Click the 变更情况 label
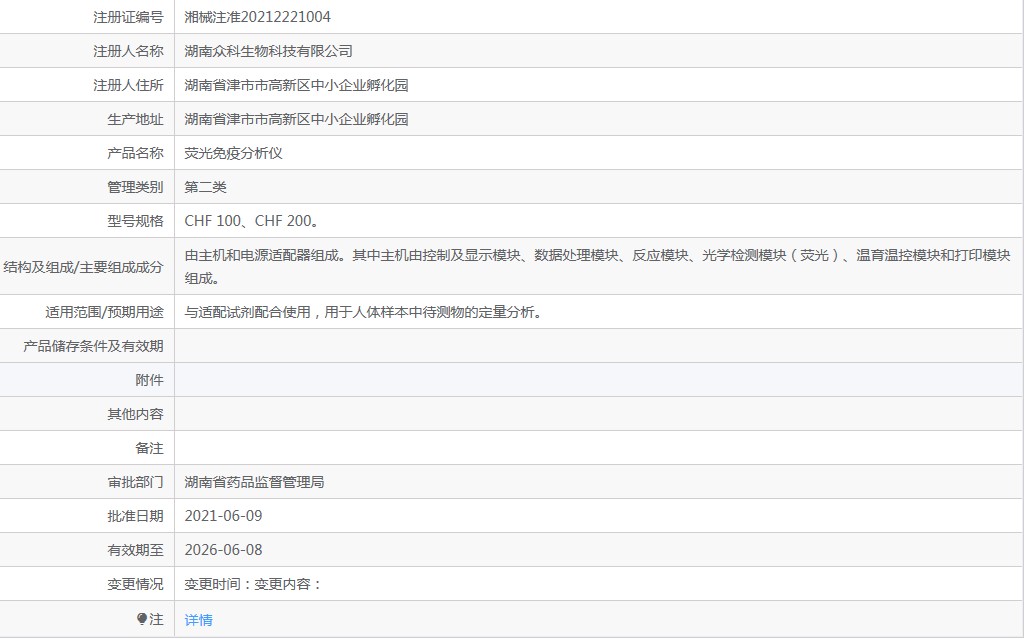 135,584
